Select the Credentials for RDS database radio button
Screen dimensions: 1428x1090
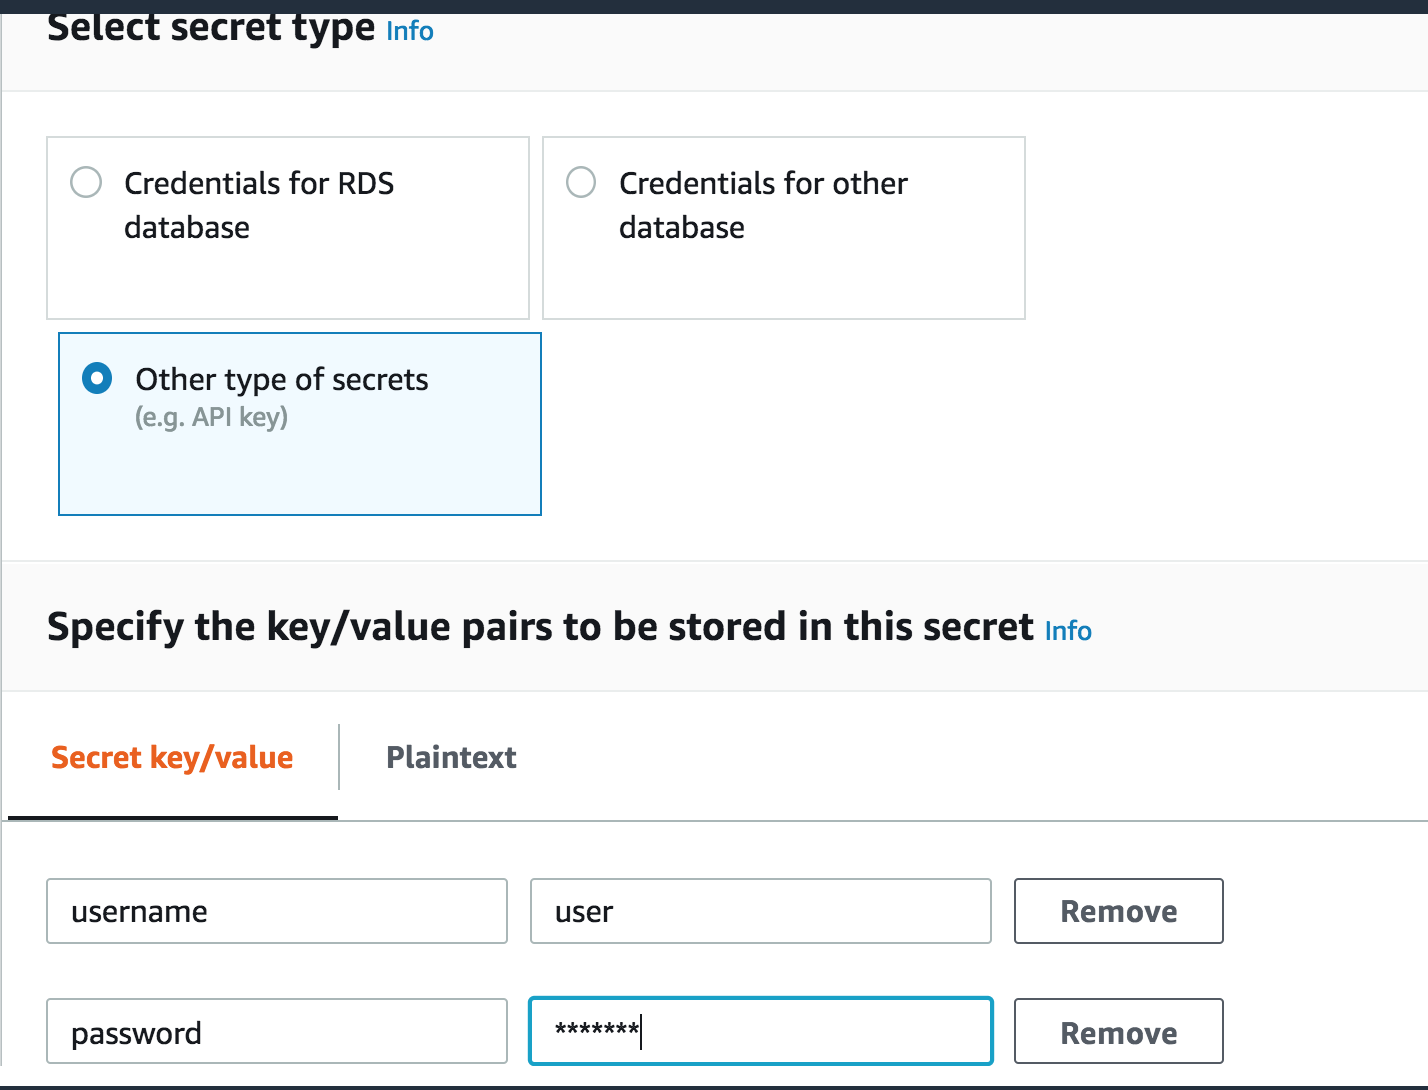click(86, 183)
